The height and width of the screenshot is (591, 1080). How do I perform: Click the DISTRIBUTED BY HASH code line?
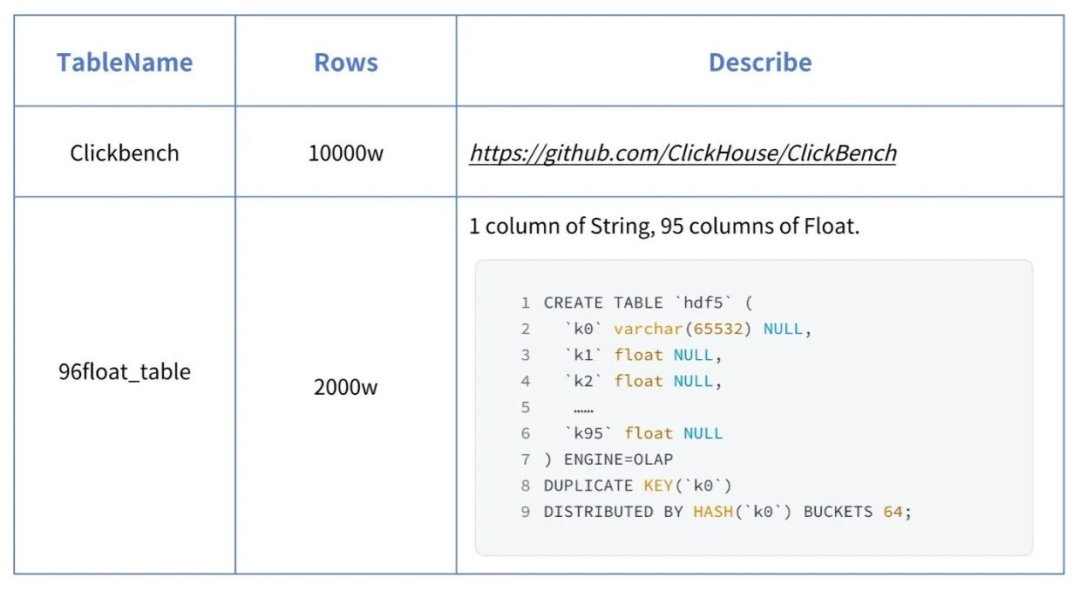[x=727, y=511]
